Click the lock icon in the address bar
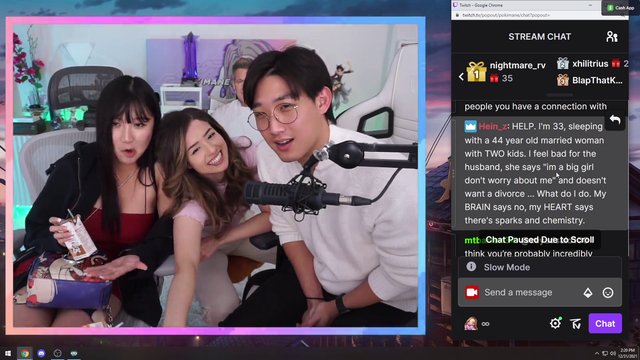The height and width of the screenshot is (360, 640). point(457,15)
